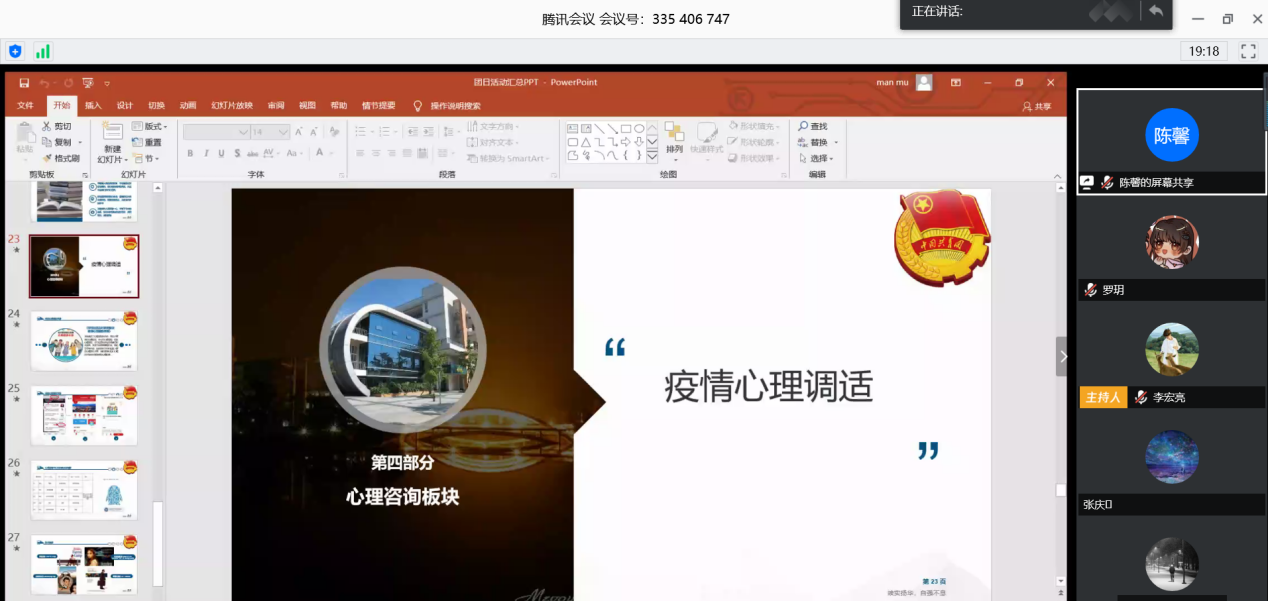Switch to the Slide Show (幻灯片放映) tab
Image resolution: width=1268 pixels, height=601 pixels.
[231, 106]
